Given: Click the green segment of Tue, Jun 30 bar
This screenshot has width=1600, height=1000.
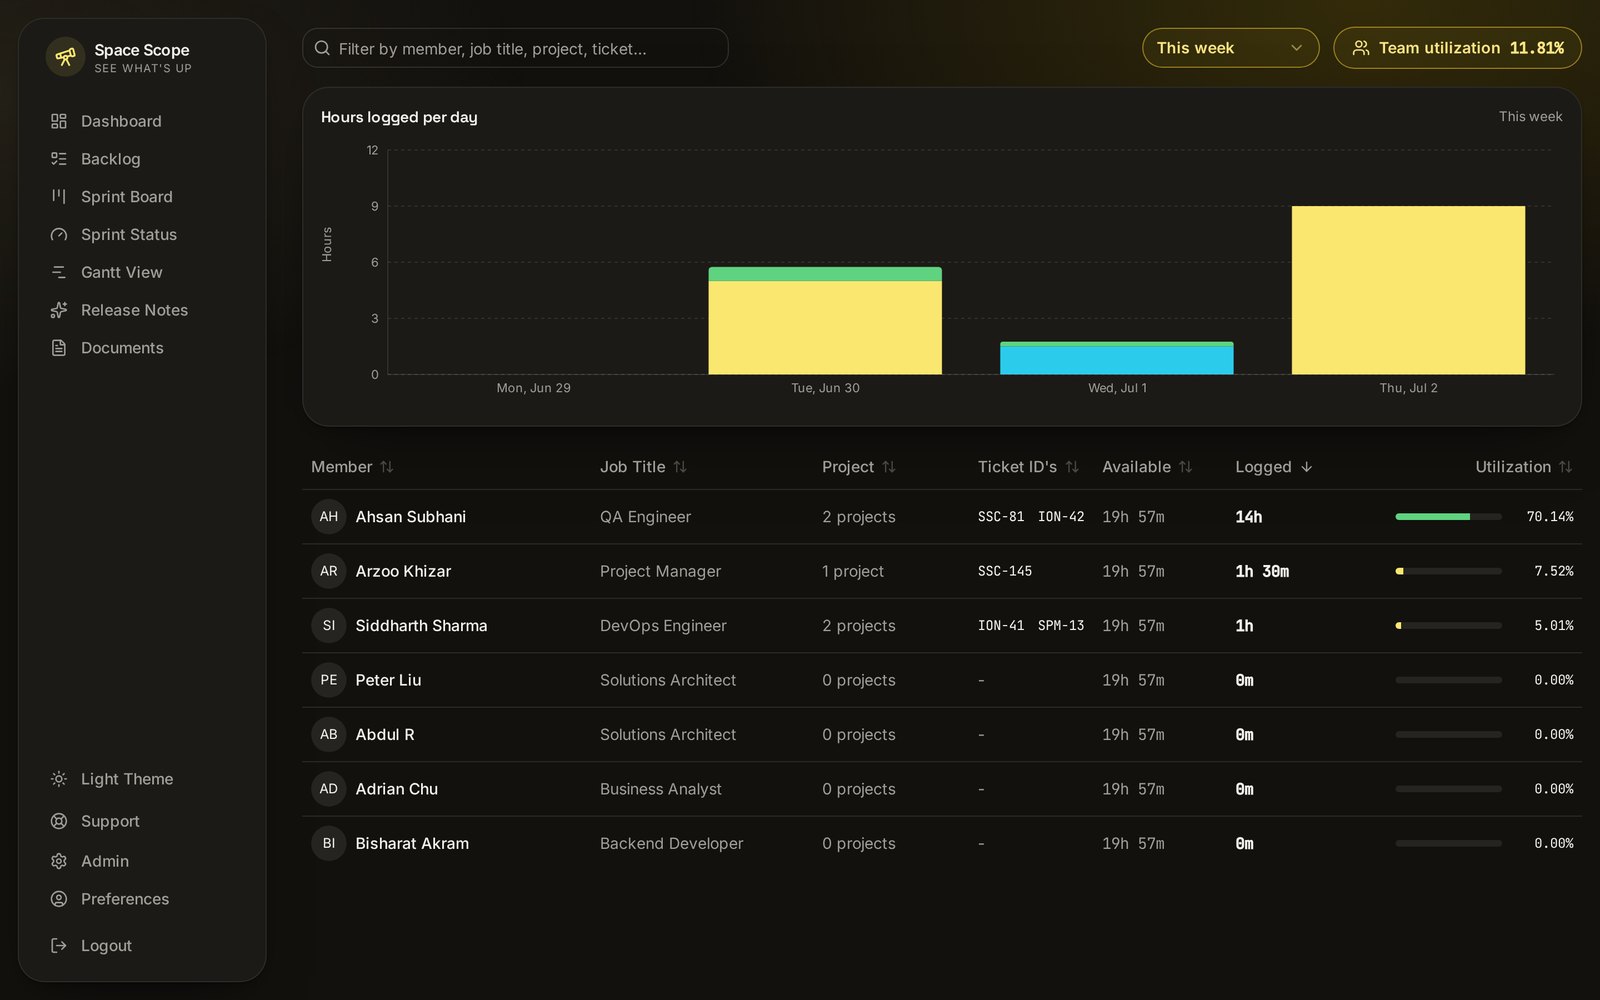Looking at the screenshot, I should click(825, 274).
